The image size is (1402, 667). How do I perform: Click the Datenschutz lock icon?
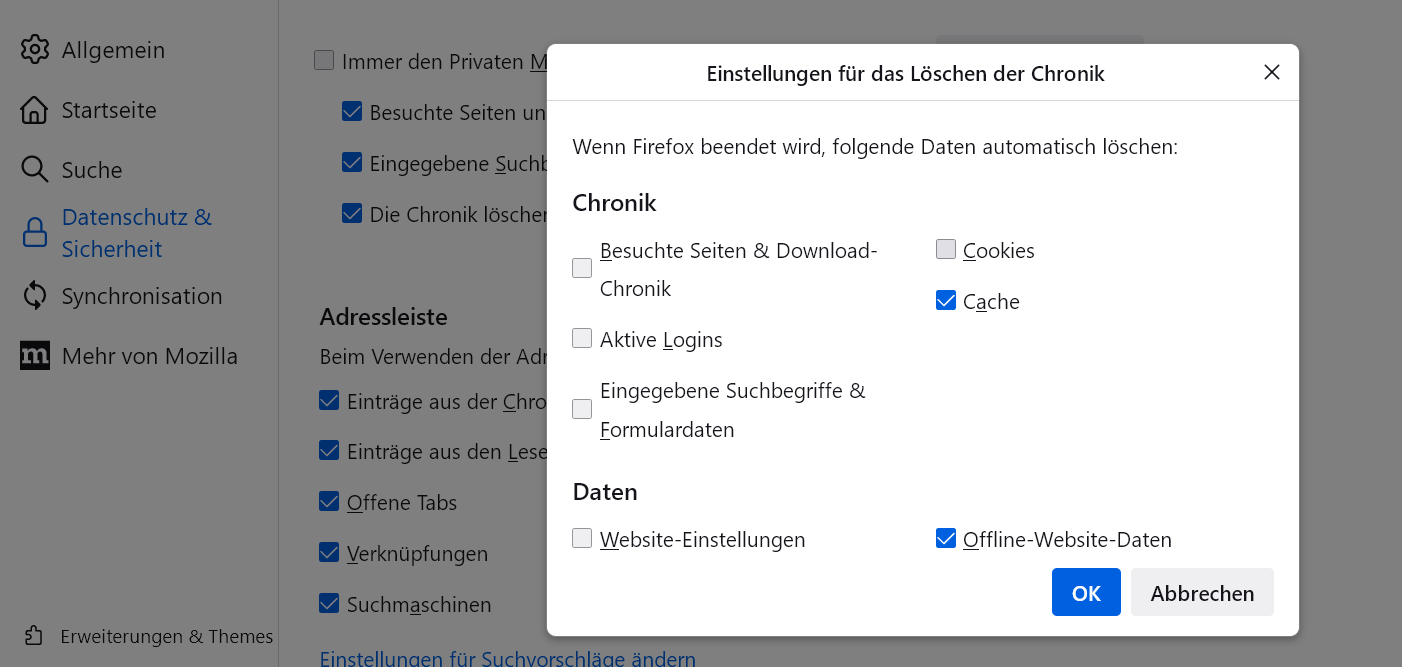coord(35,233)
